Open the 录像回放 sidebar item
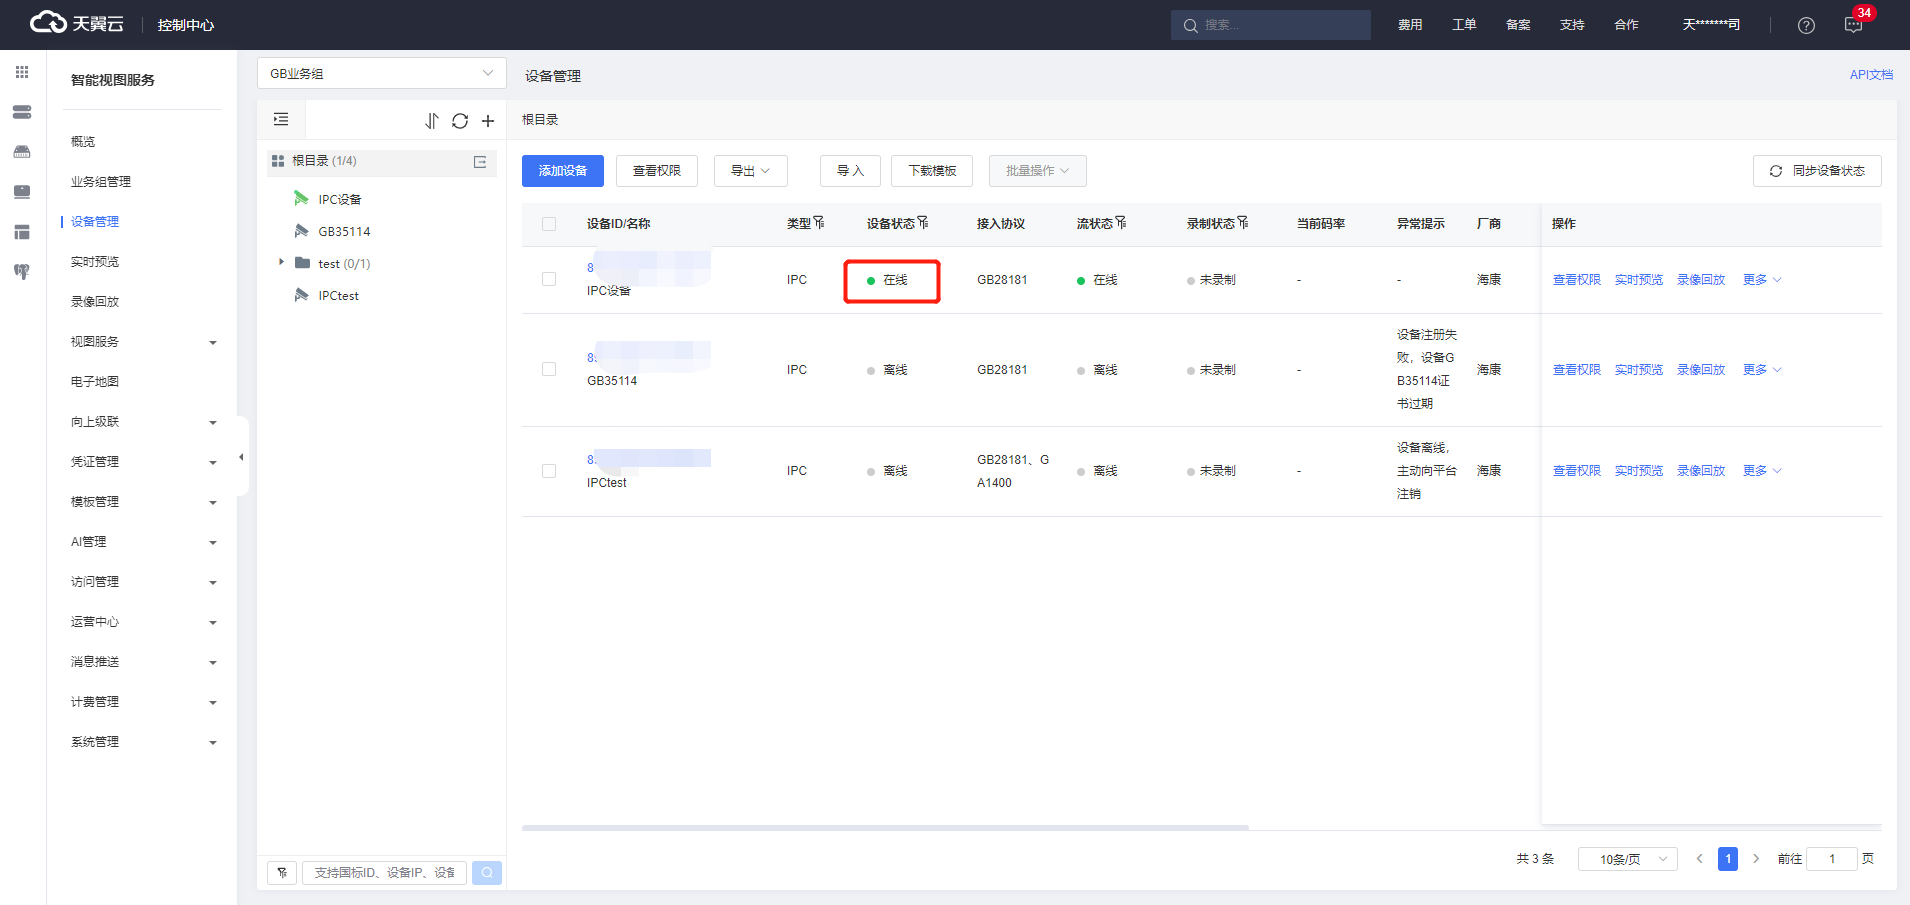Image resolution: width=1910 pixels, height=905 pixels. click(95, 302)
